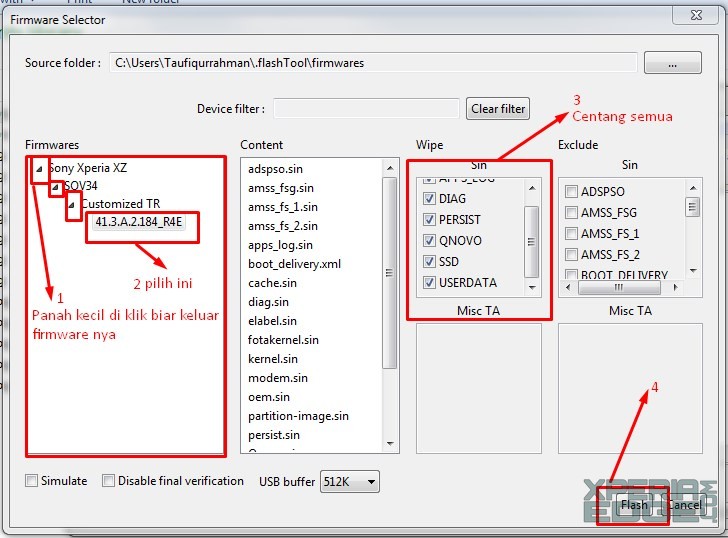The height and width of the screenshot is (538, 728).
Task: Select modem.sin in Content list
Action: pyautogui.click(x=278, y=378)
